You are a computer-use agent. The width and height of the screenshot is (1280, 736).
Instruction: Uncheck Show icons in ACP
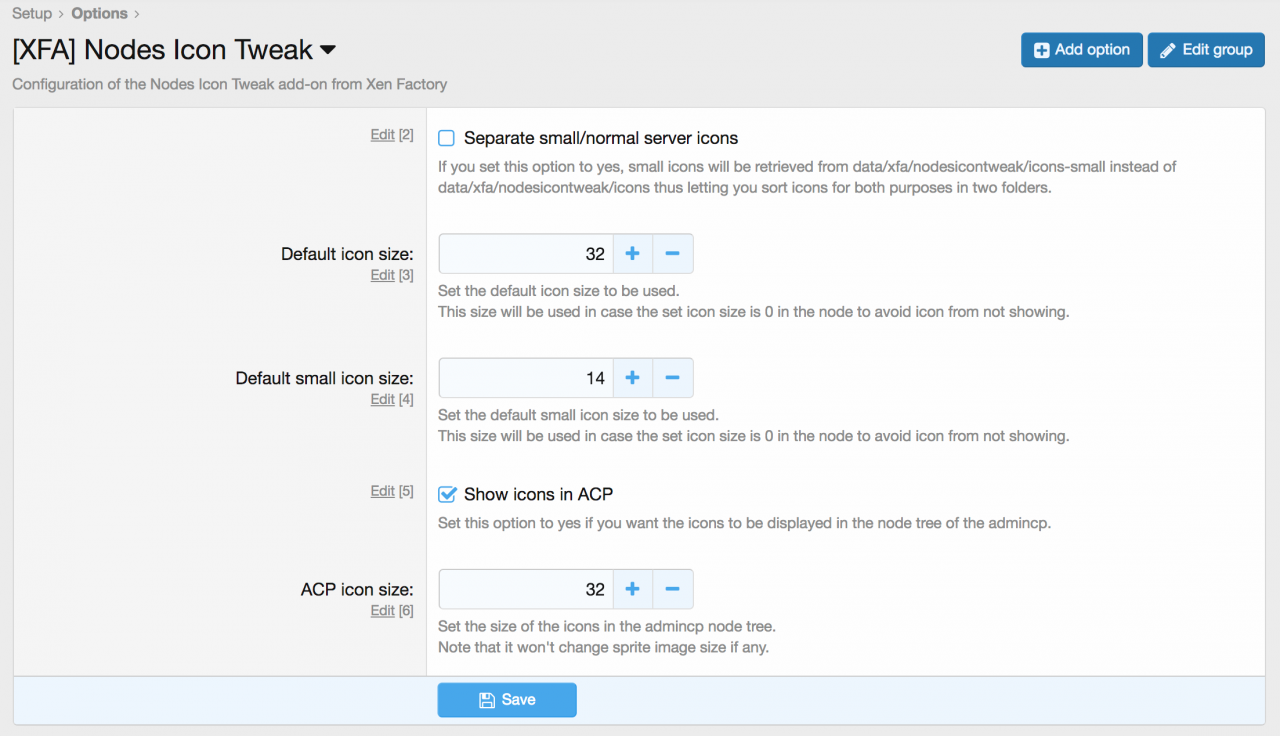[447, 494]
